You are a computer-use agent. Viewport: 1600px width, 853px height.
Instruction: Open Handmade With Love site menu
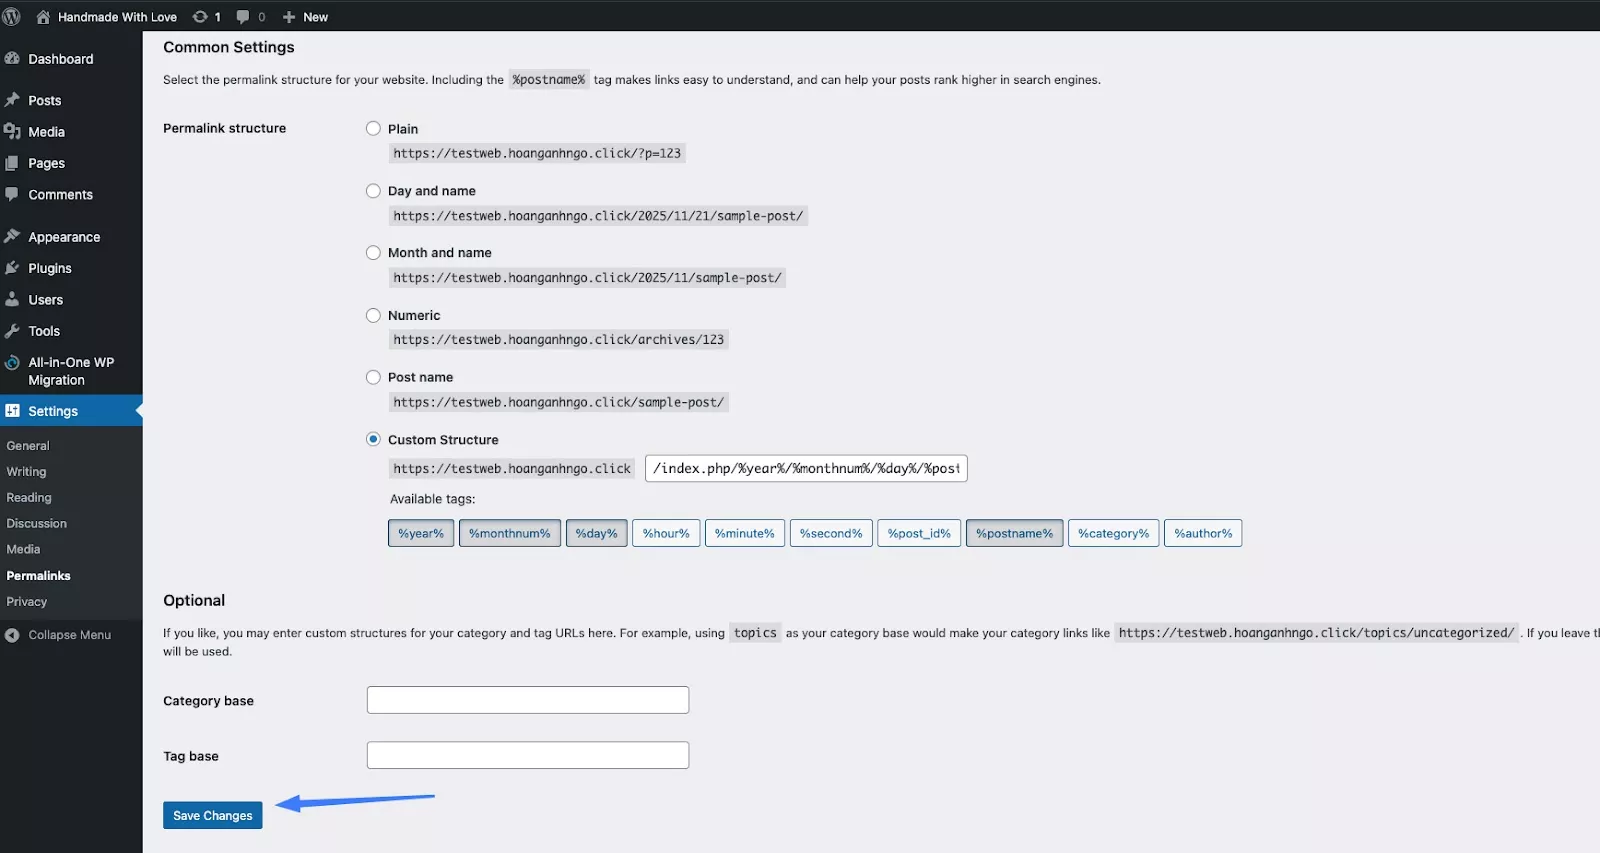(x=116, y=17)
